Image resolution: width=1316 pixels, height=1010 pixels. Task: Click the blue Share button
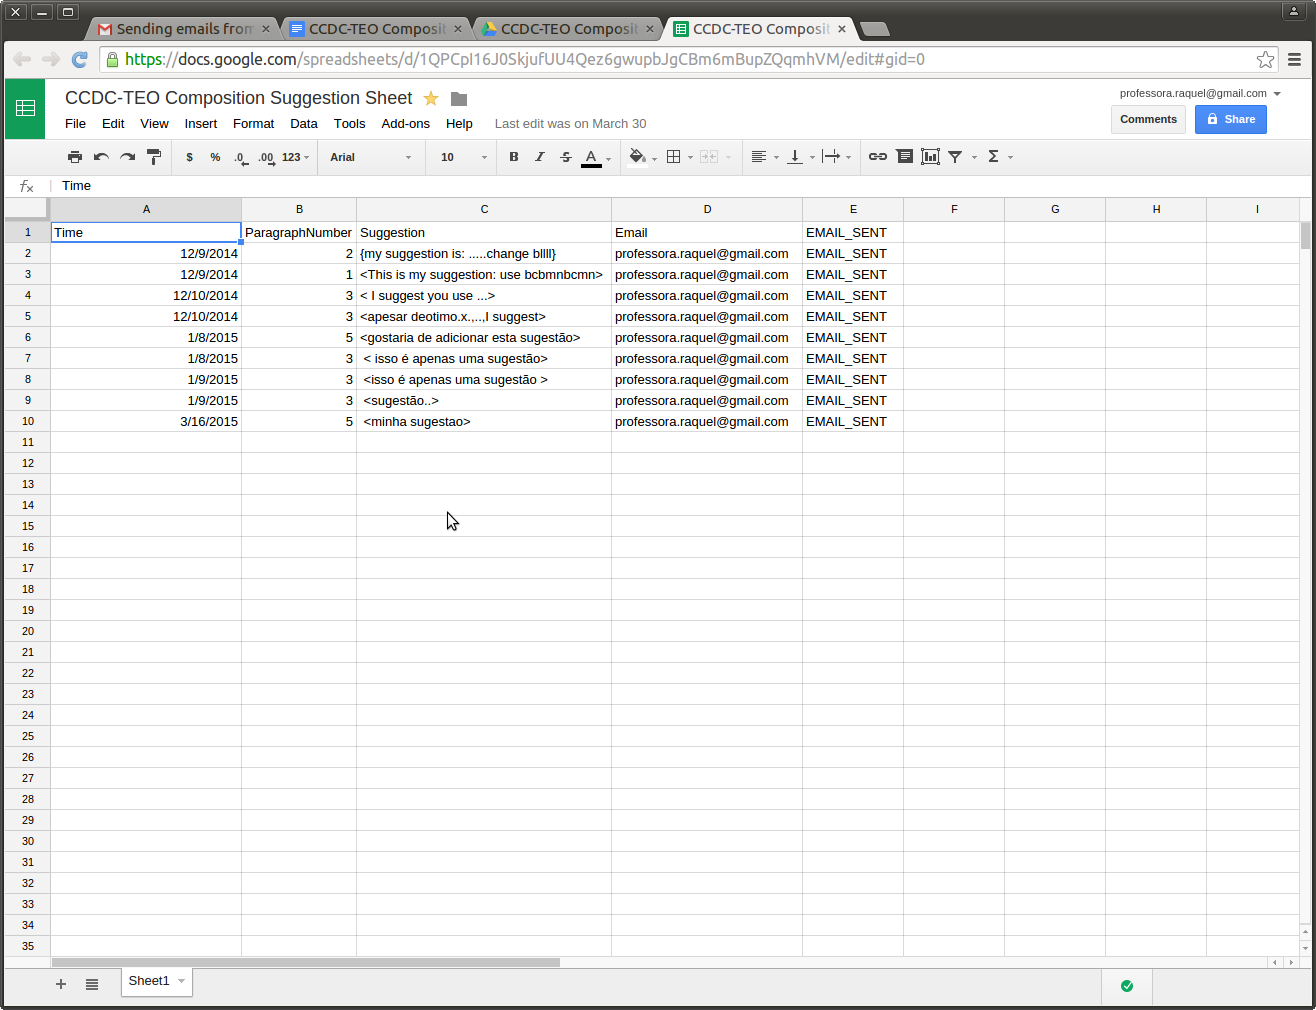(1230, 119)
